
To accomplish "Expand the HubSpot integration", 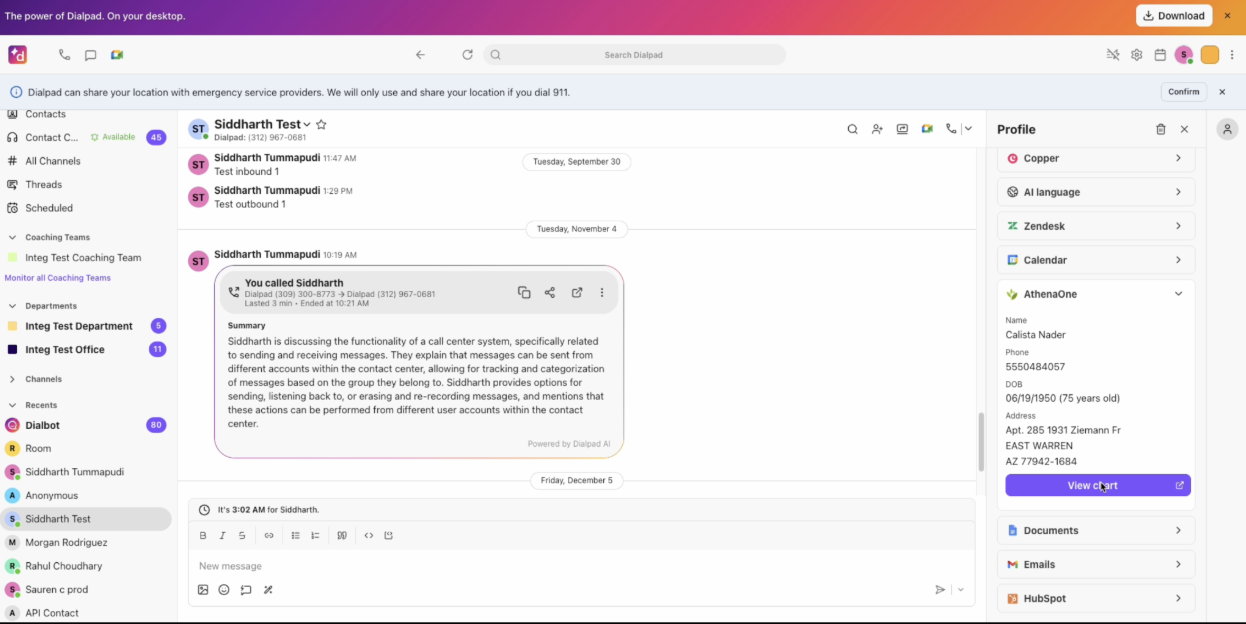I will point(1096,598).
